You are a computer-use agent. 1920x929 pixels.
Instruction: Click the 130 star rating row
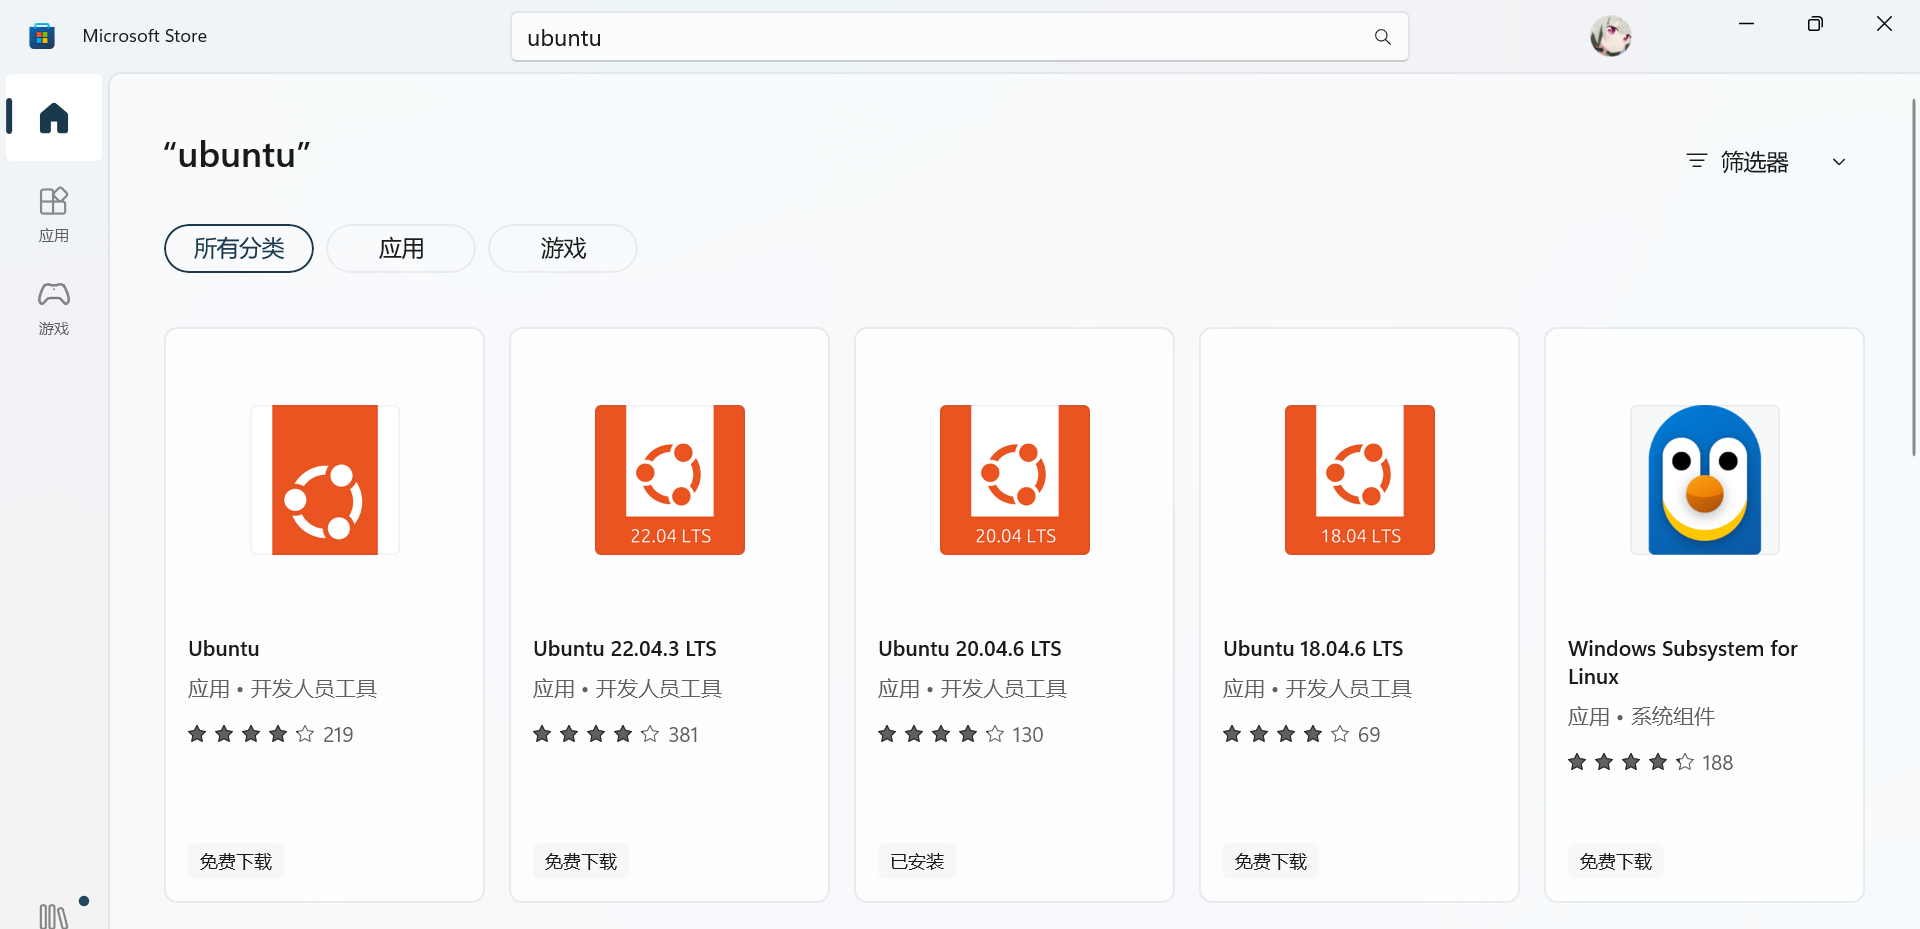[x=961, y=734]
